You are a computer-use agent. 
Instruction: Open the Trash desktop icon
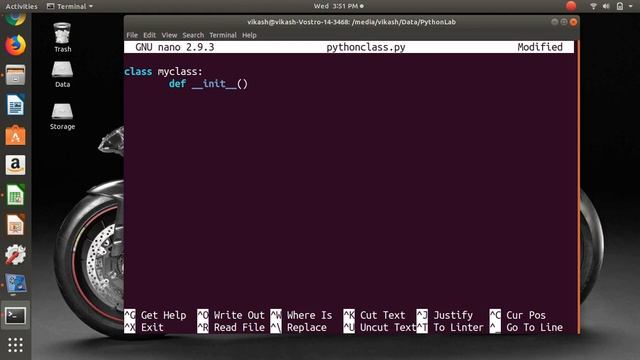[x=62, y=37]
